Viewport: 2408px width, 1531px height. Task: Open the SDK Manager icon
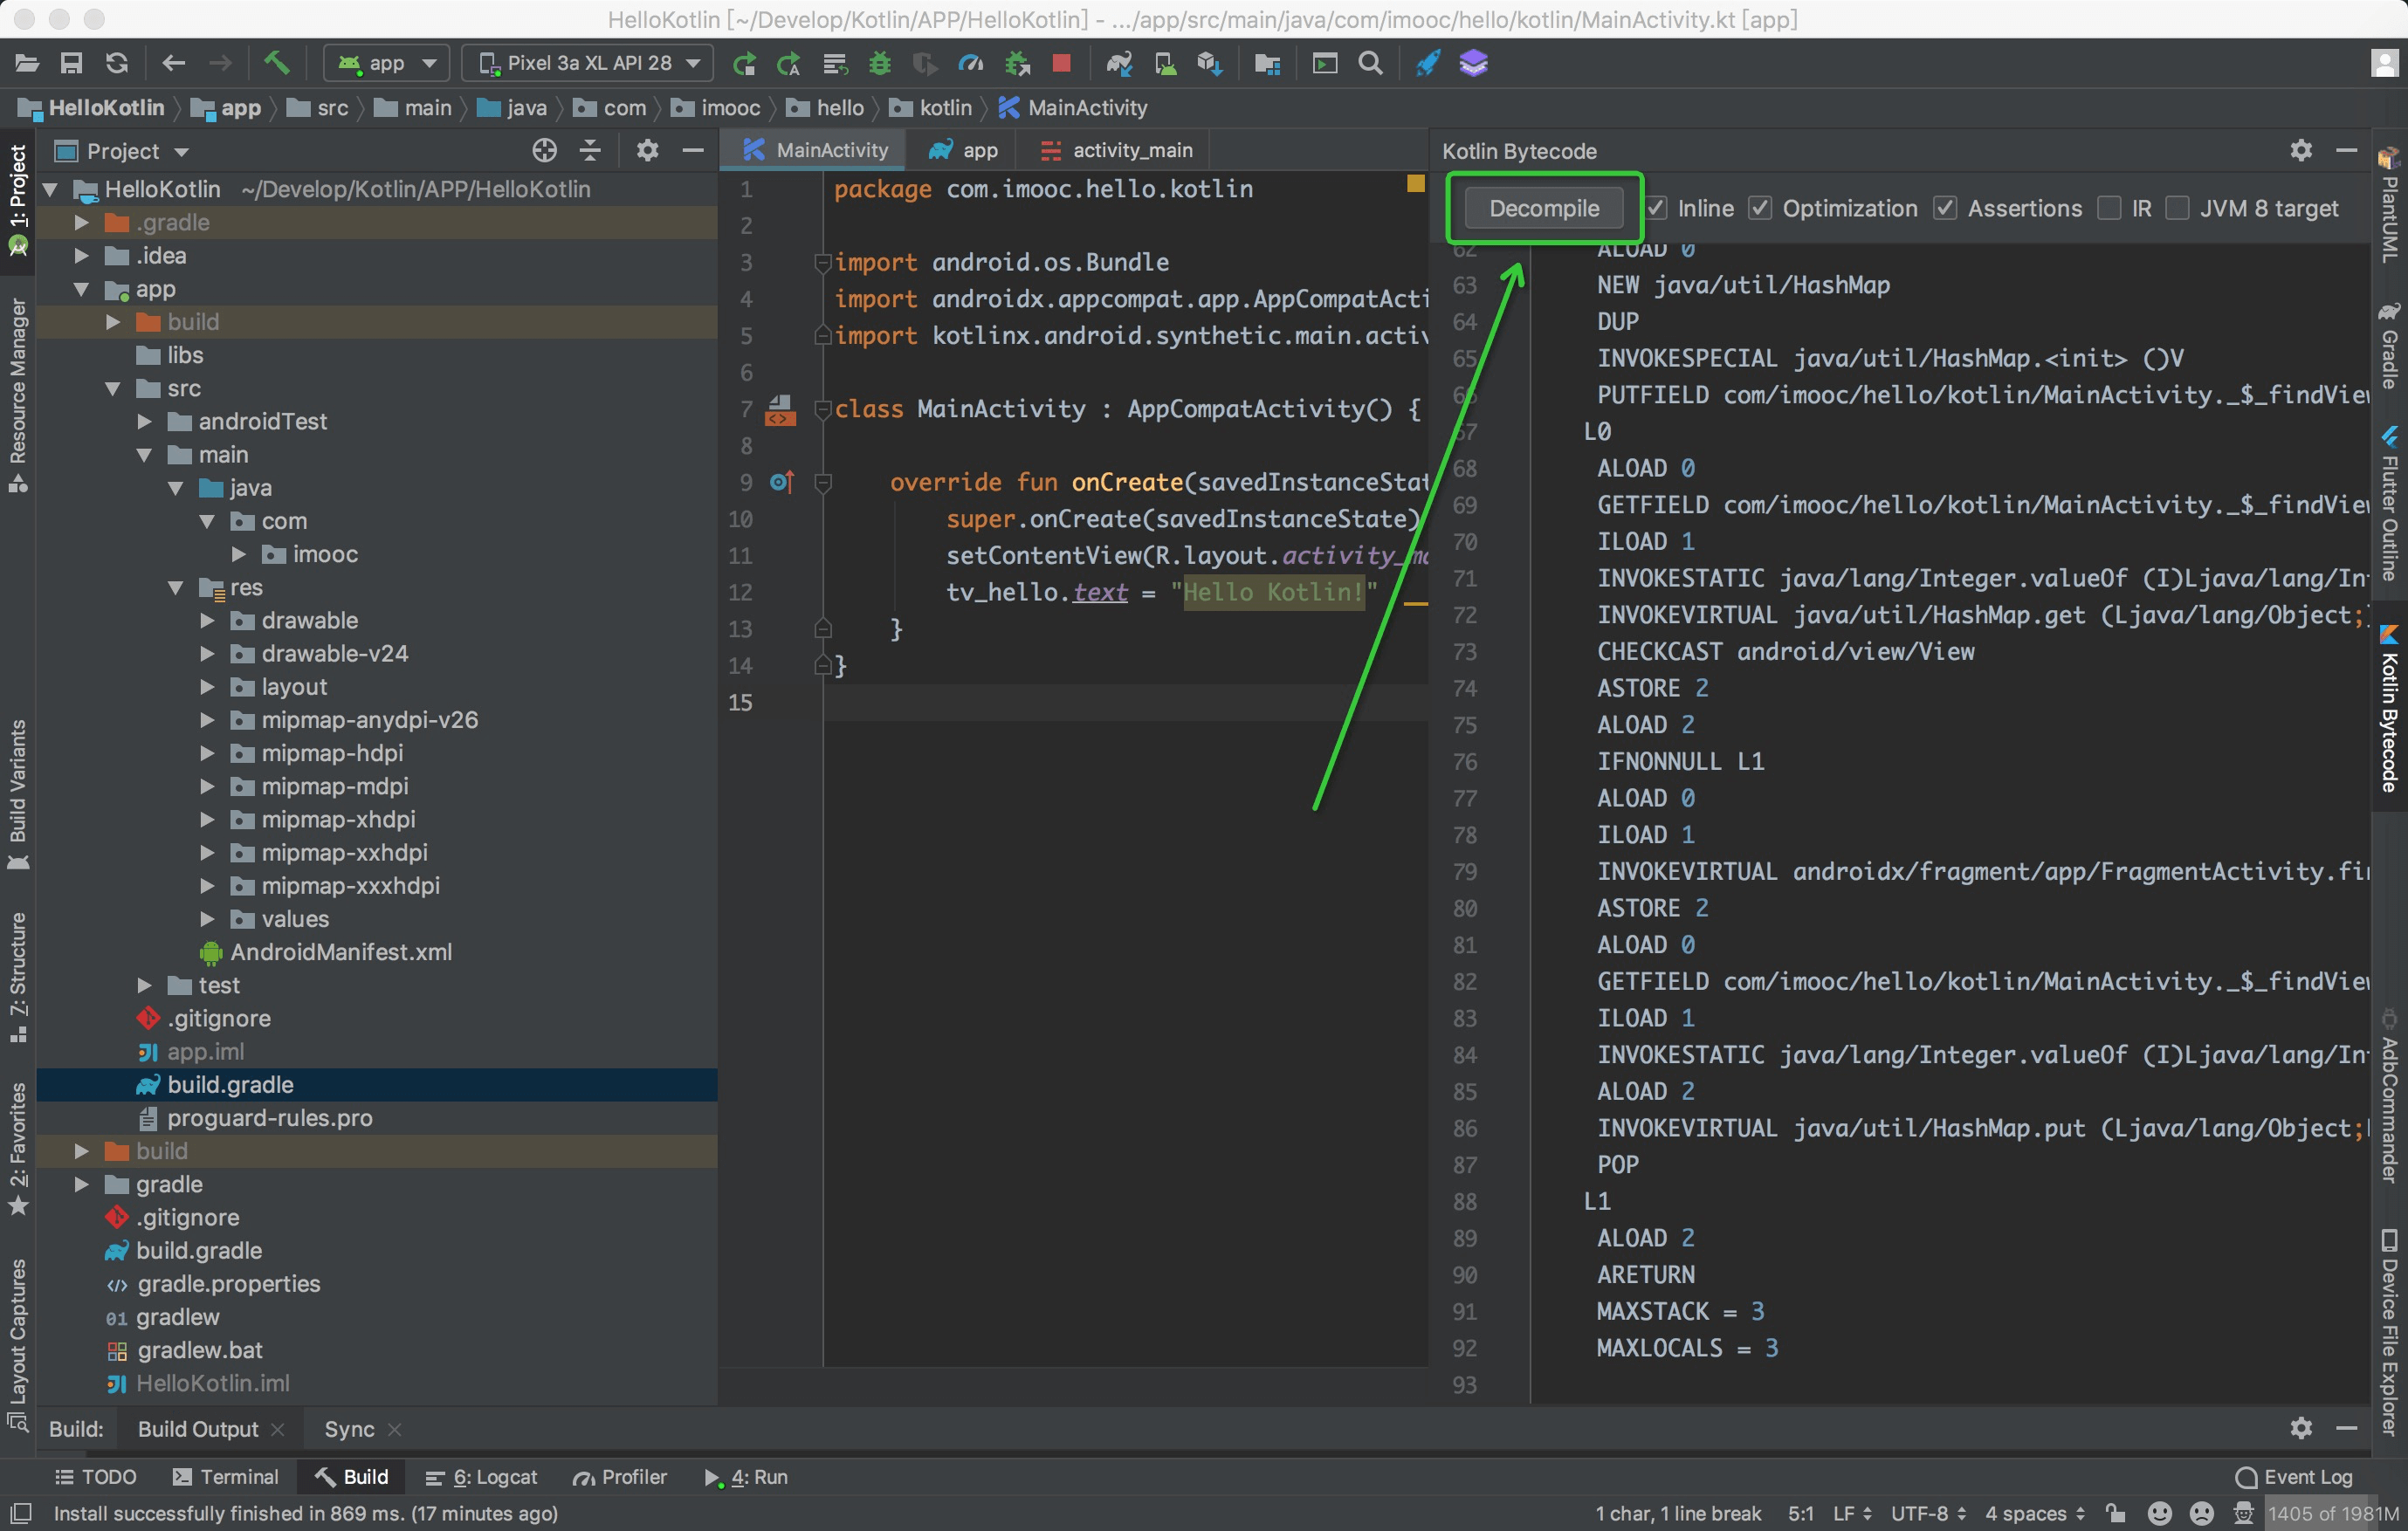[1210, 64]
